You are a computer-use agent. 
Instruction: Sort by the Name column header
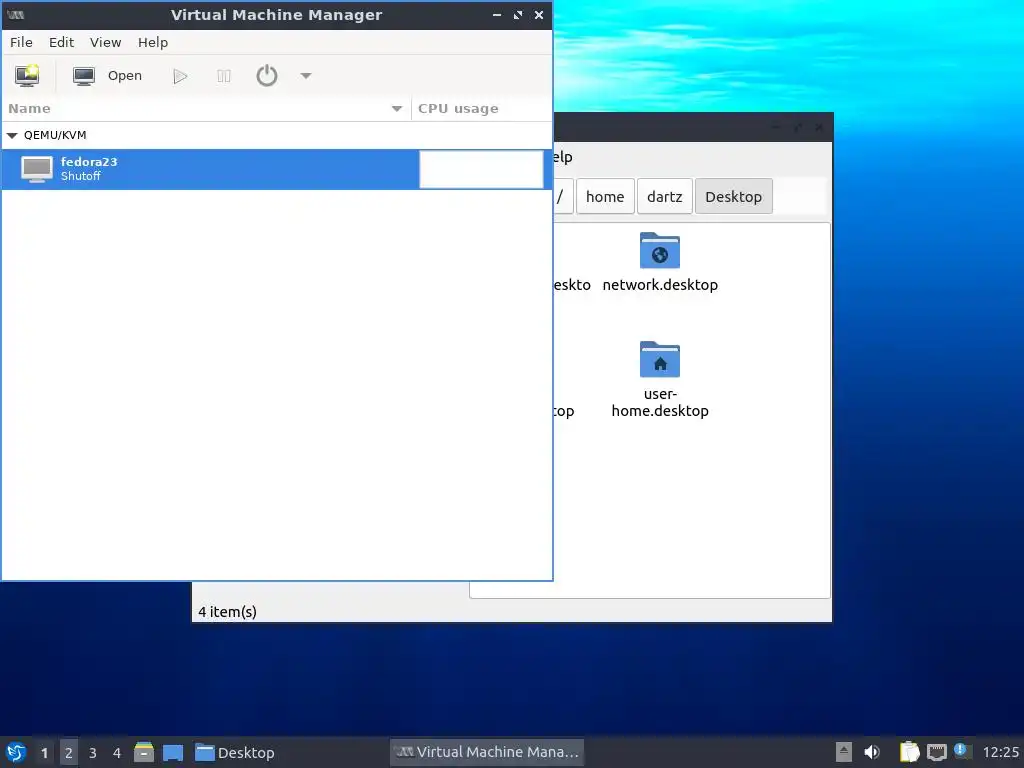coord(205,108)
